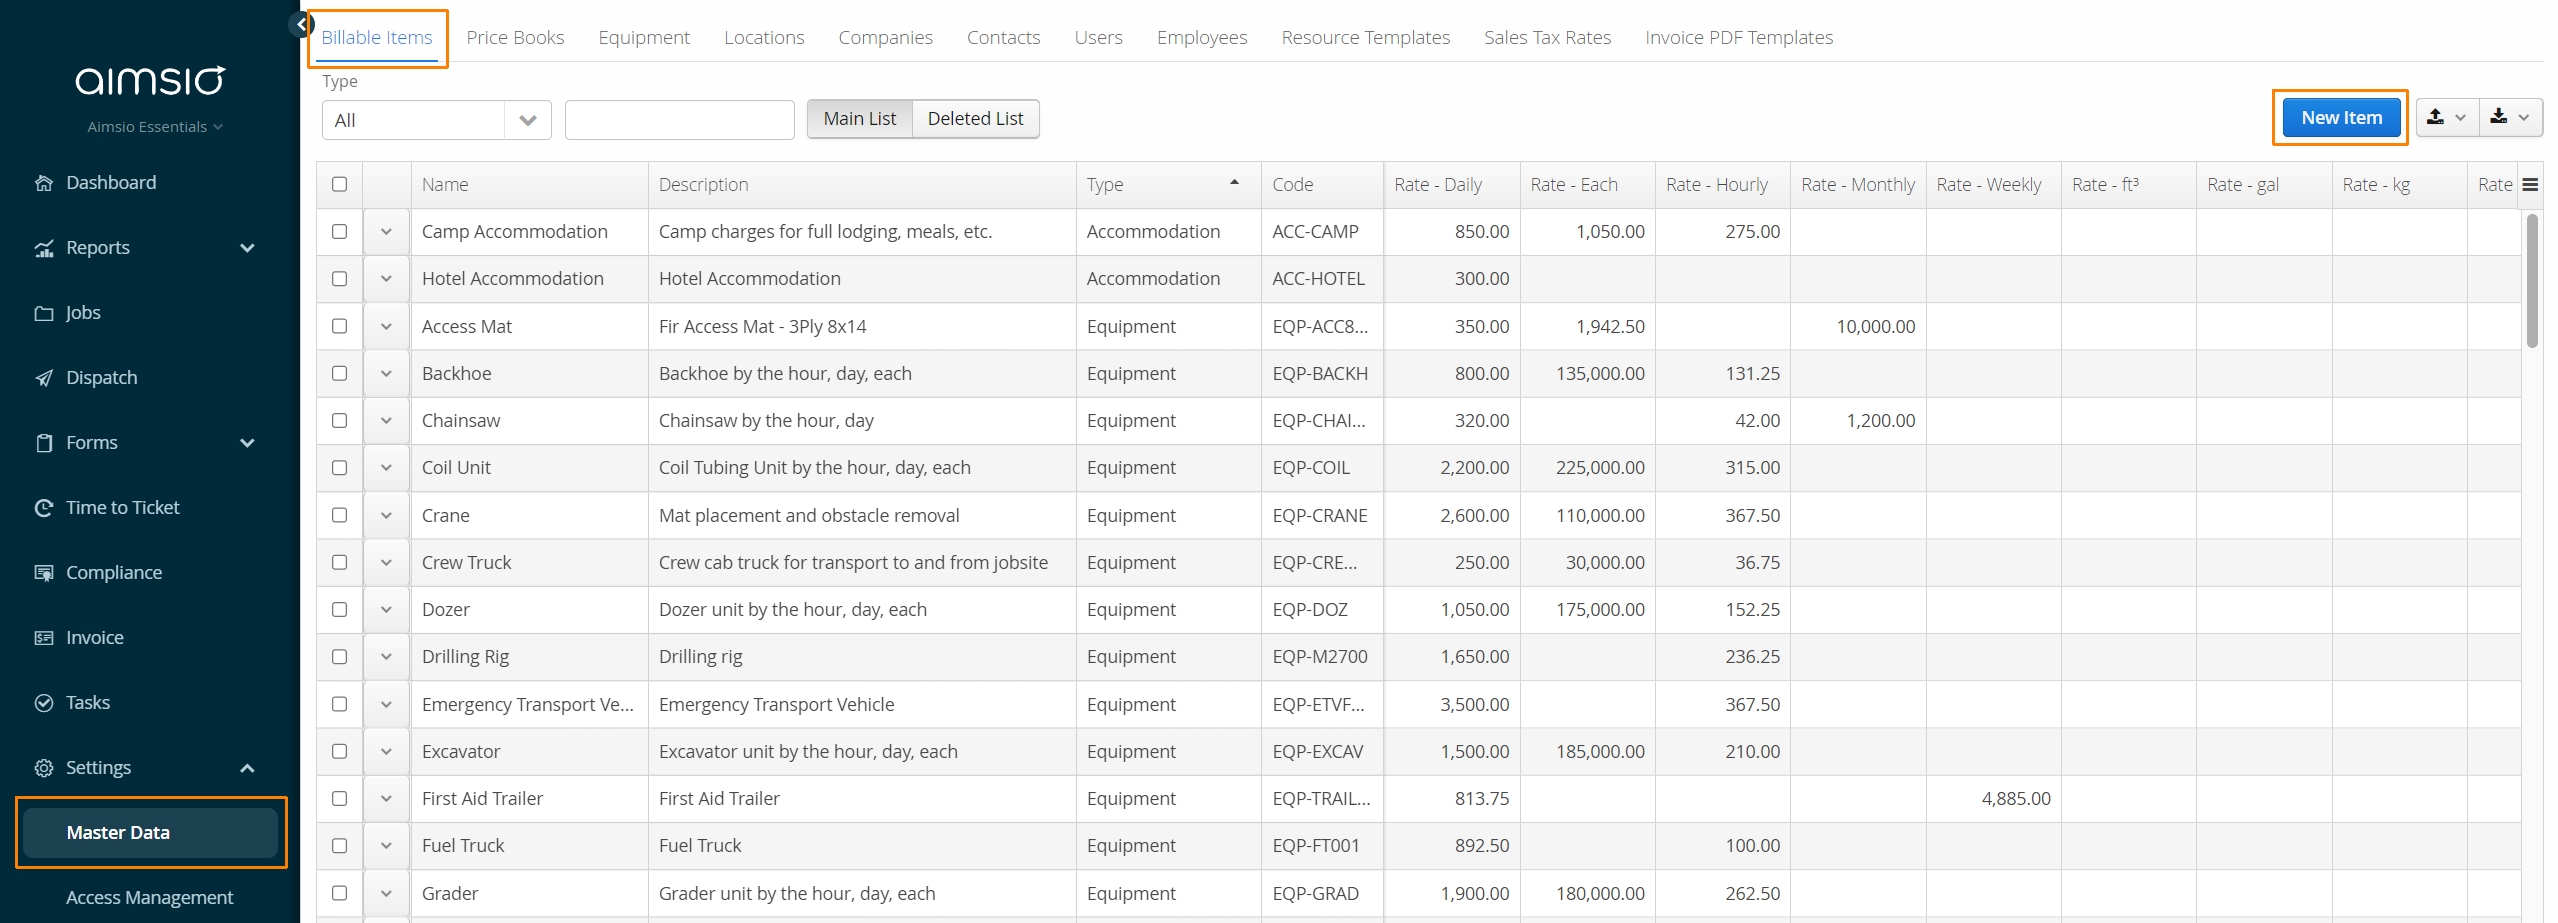
Task: Toggle the select-all checkbox in header
Action: tap(340, 185)
